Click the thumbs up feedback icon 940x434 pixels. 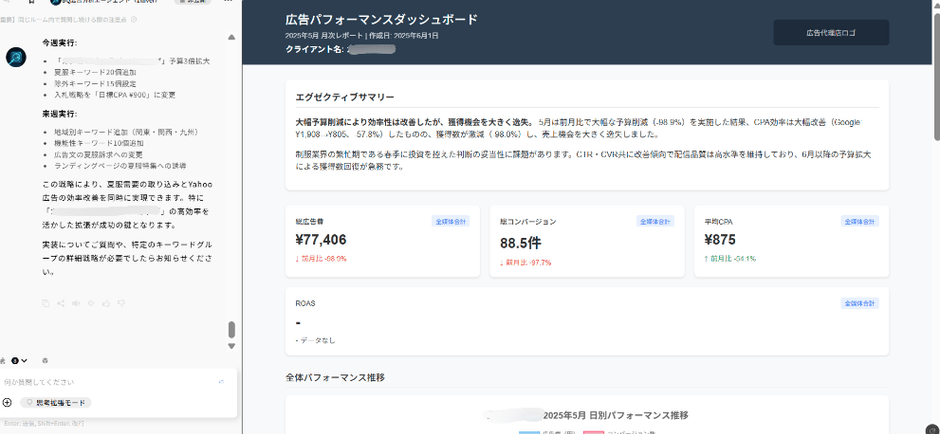click(106, 303)
